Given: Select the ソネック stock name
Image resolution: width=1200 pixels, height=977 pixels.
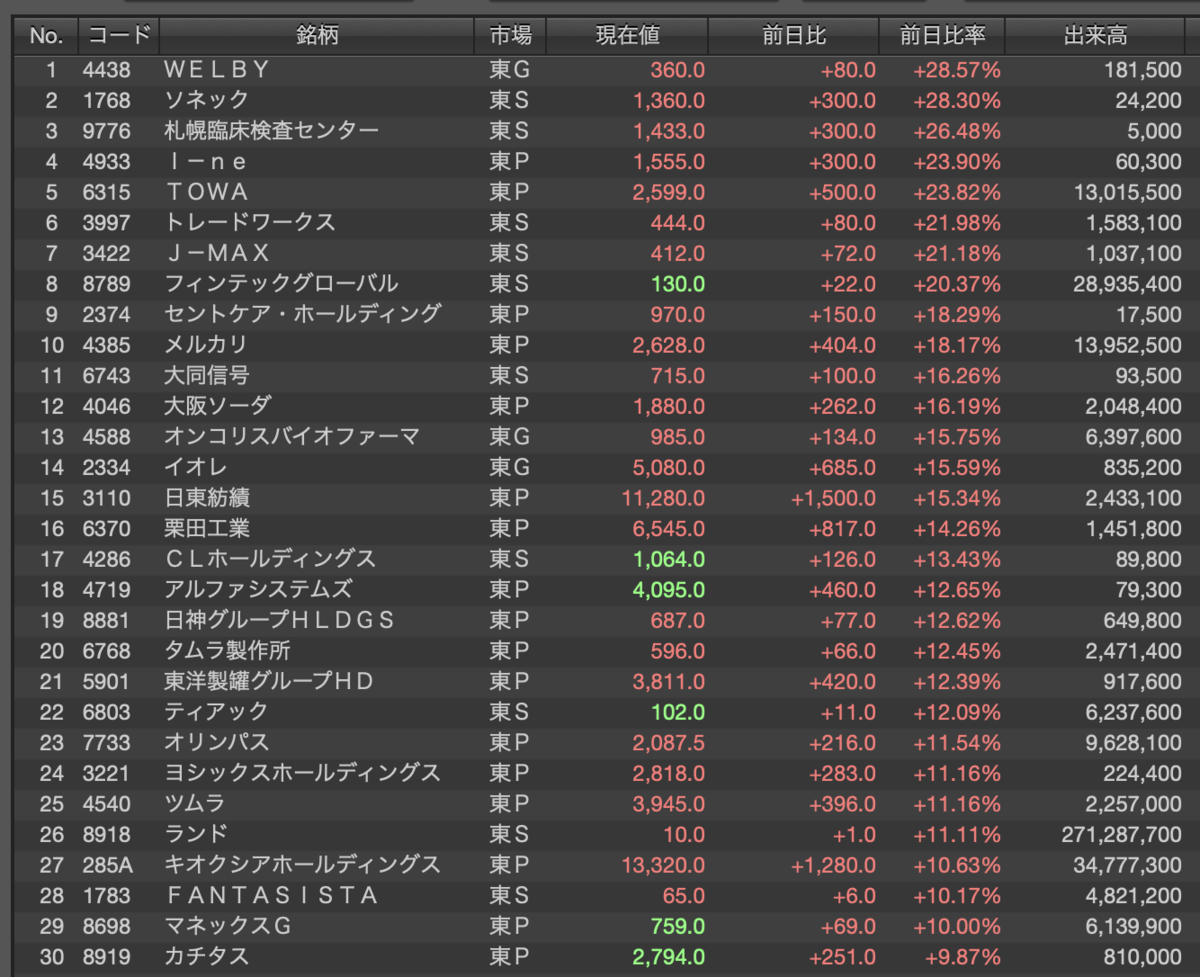Looking at the screenshot, I should 206,100.
